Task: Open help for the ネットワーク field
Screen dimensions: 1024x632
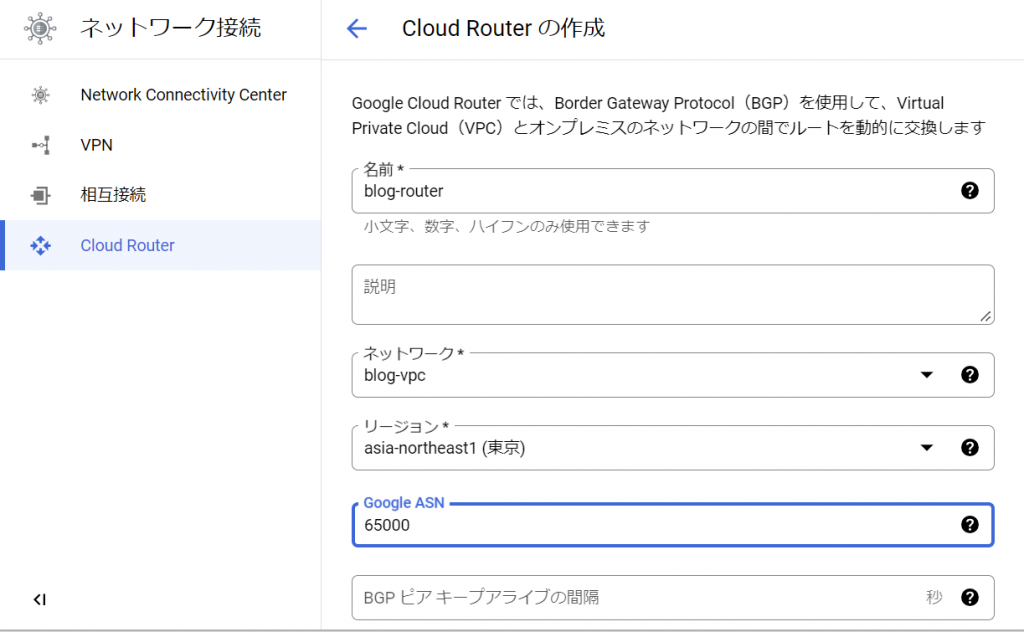Action: coord(970,374)
